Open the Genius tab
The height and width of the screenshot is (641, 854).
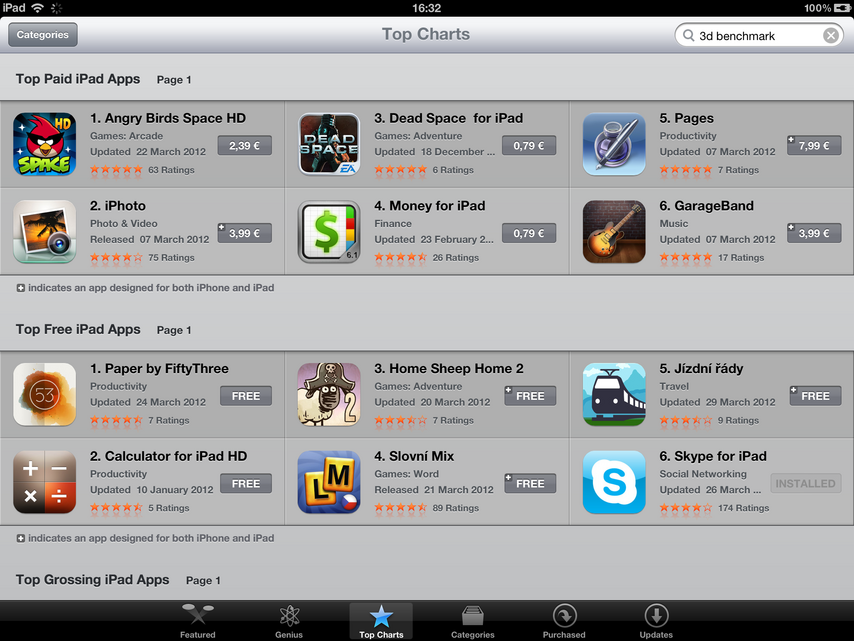pos(289,621)
